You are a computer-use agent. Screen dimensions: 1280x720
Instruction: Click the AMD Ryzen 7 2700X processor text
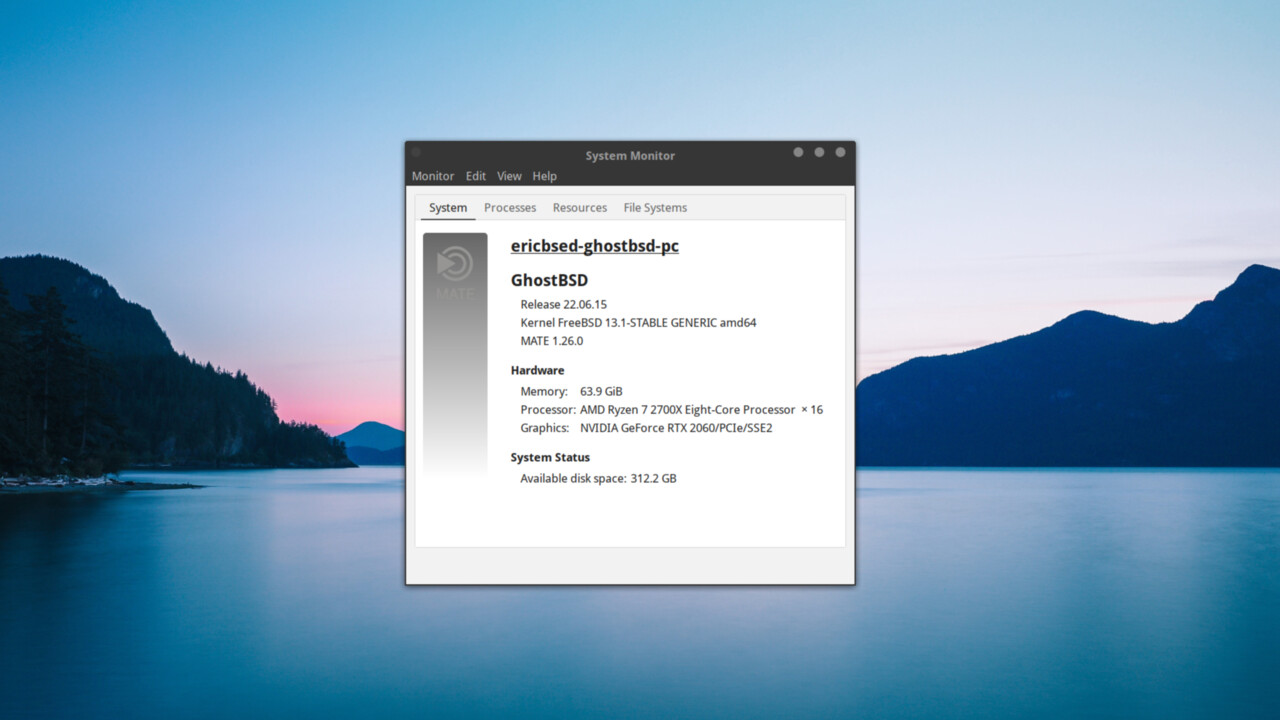(x=702, y=409)
